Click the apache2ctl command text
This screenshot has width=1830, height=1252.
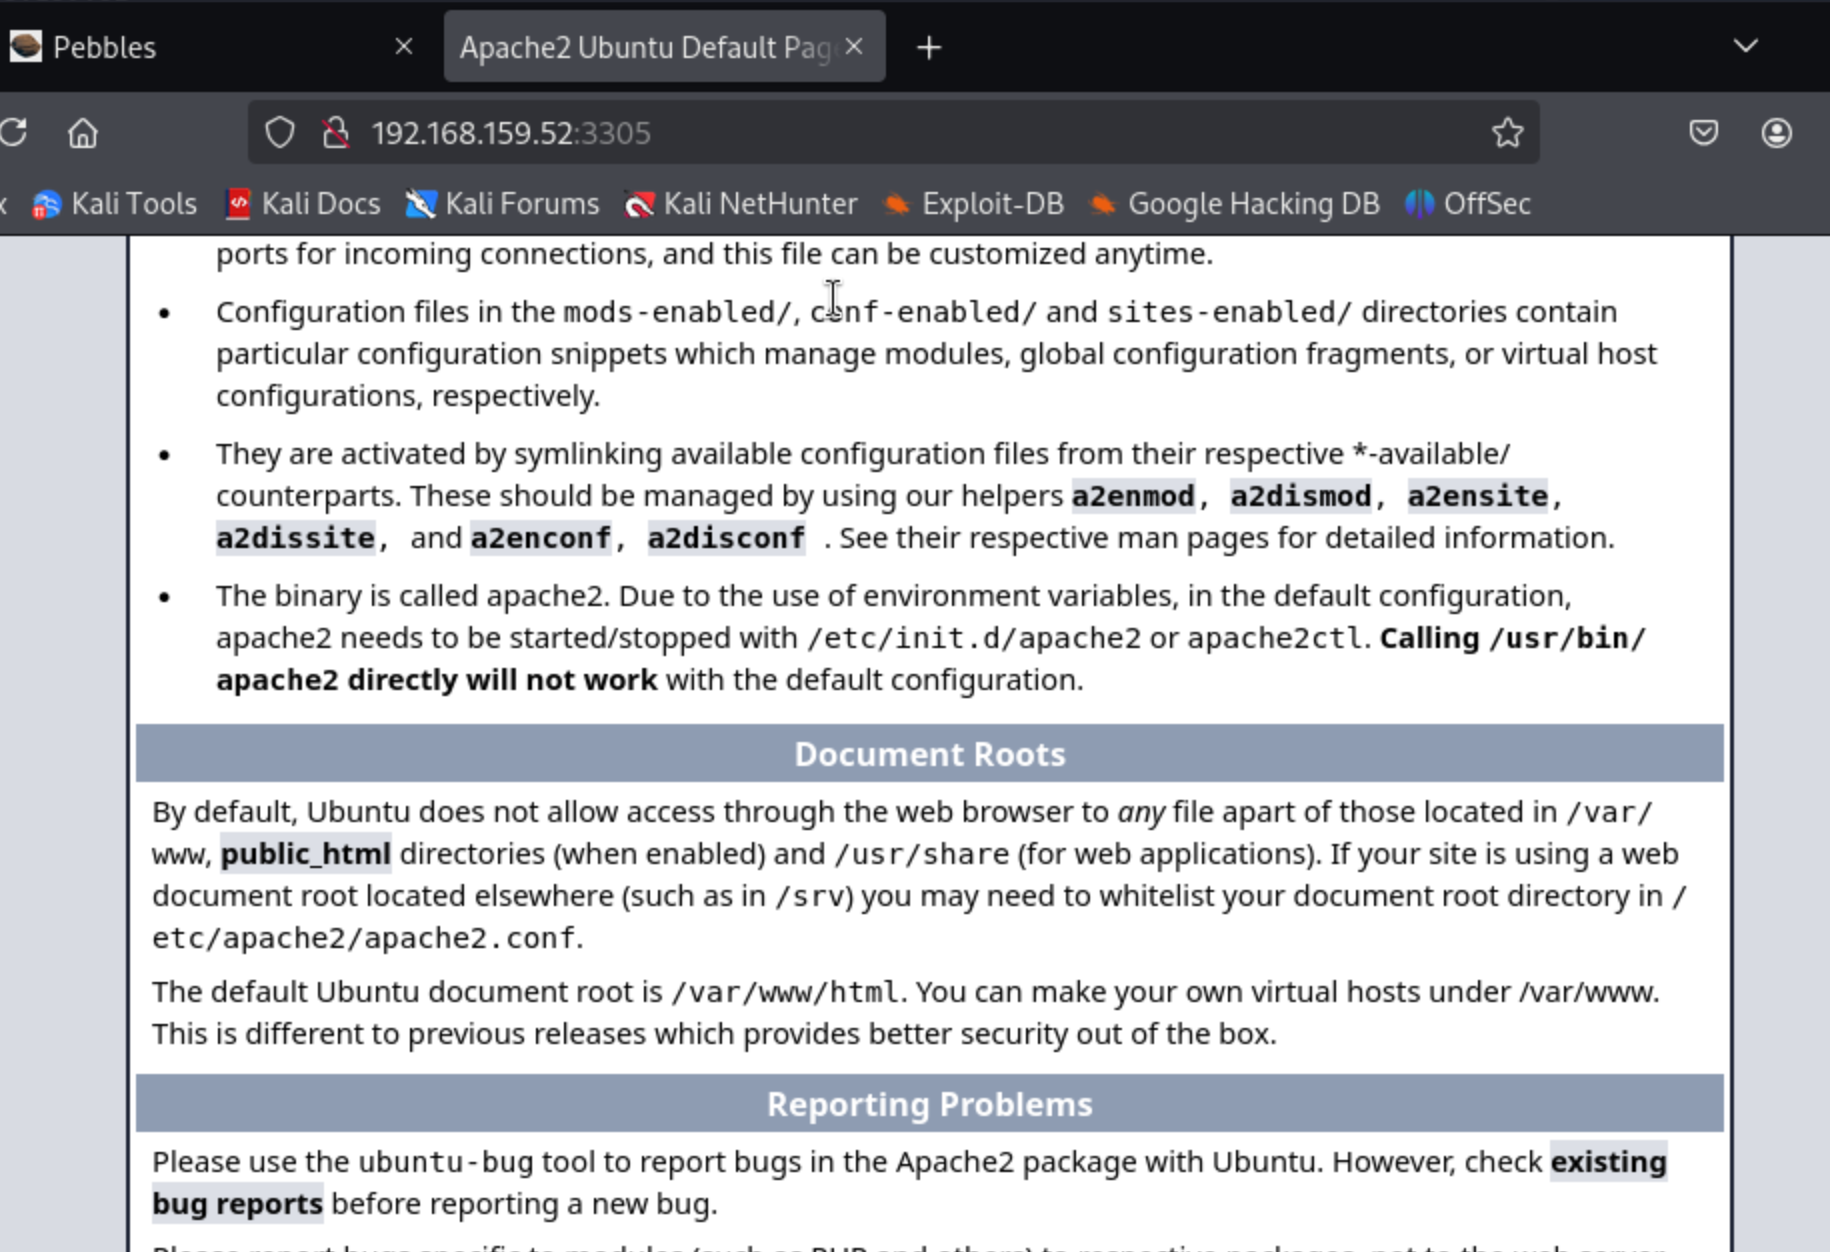point(1276,638)
